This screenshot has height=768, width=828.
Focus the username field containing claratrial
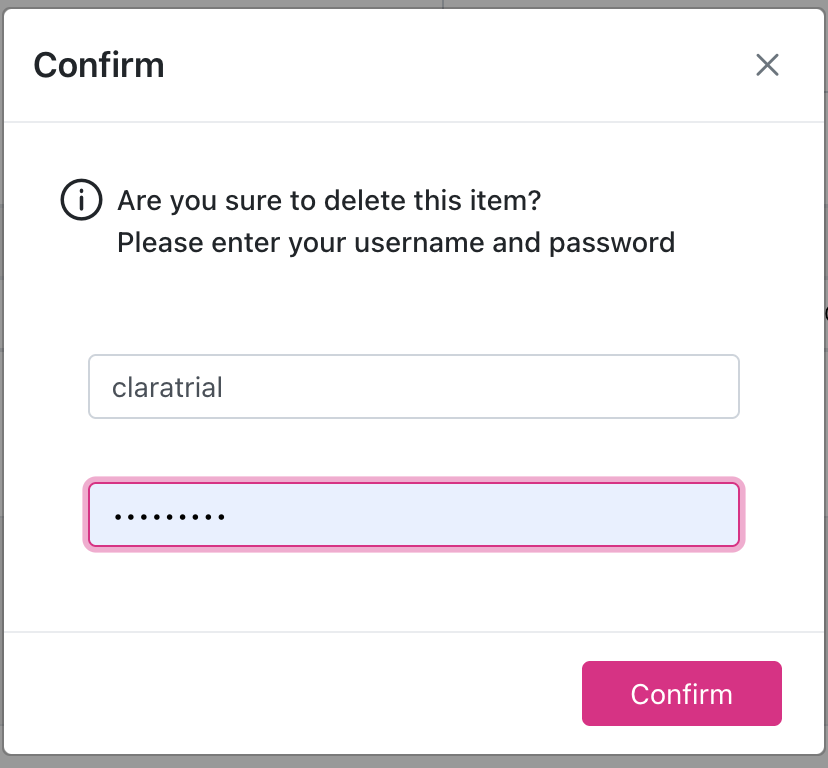pyautogui.click(x=413, y=386)
